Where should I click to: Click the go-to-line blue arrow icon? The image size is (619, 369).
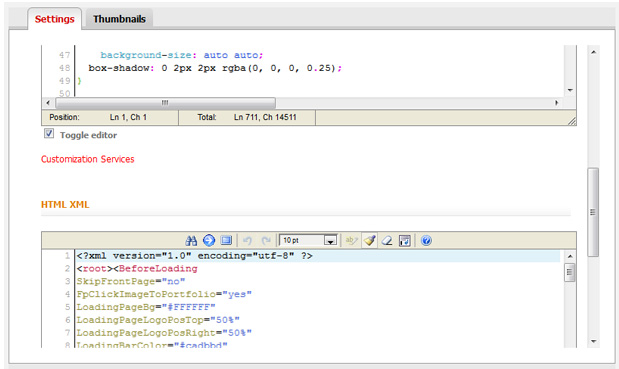[x=209, y=240]
